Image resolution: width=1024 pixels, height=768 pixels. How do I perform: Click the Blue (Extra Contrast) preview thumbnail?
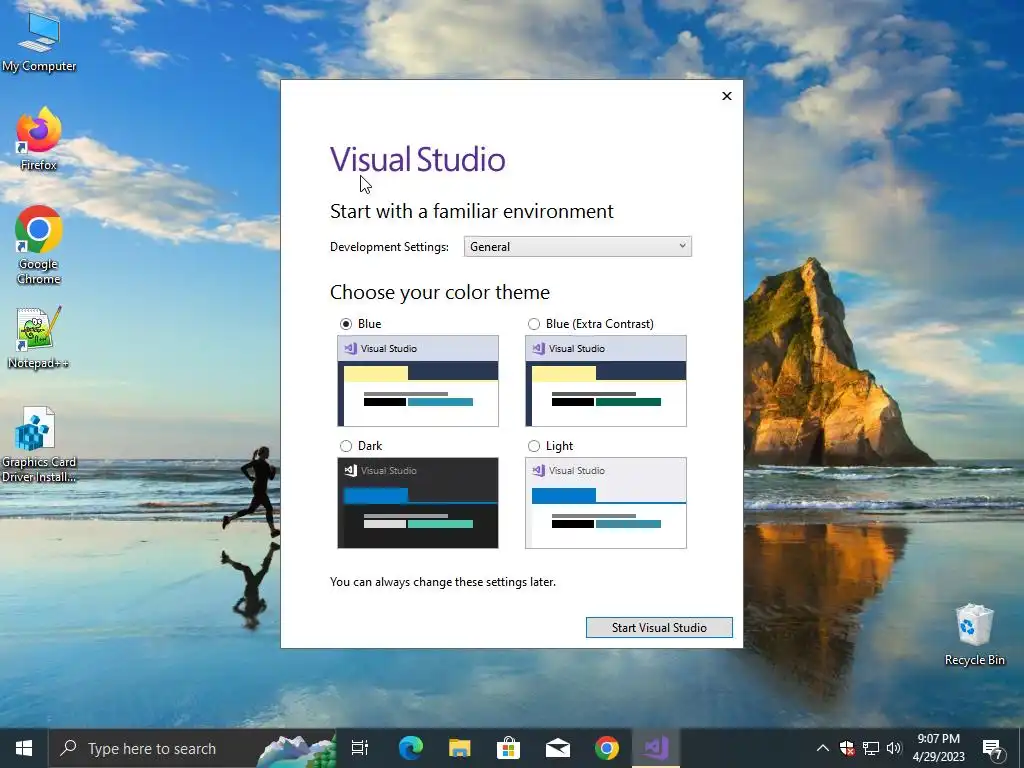coord(606,381)
